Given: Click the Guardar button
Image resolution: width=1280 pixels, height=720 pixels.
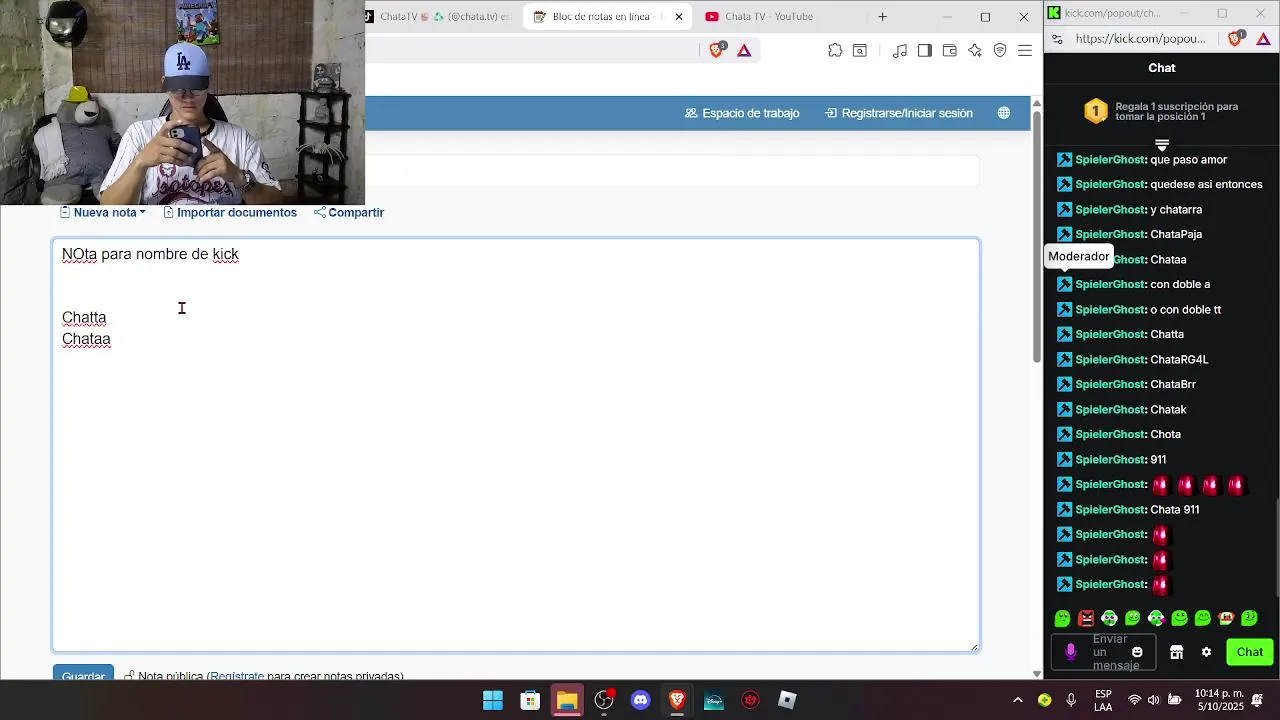Looking at the screenshot, I should tap(83, 675).
